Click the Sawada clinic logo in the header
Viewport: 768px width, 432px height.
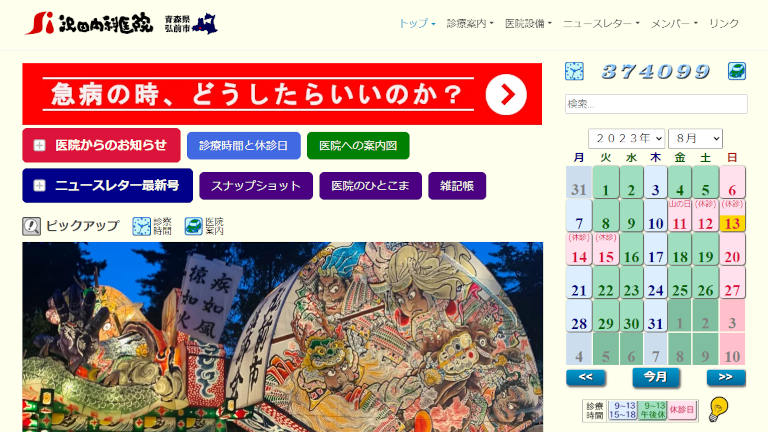point(89,23)
